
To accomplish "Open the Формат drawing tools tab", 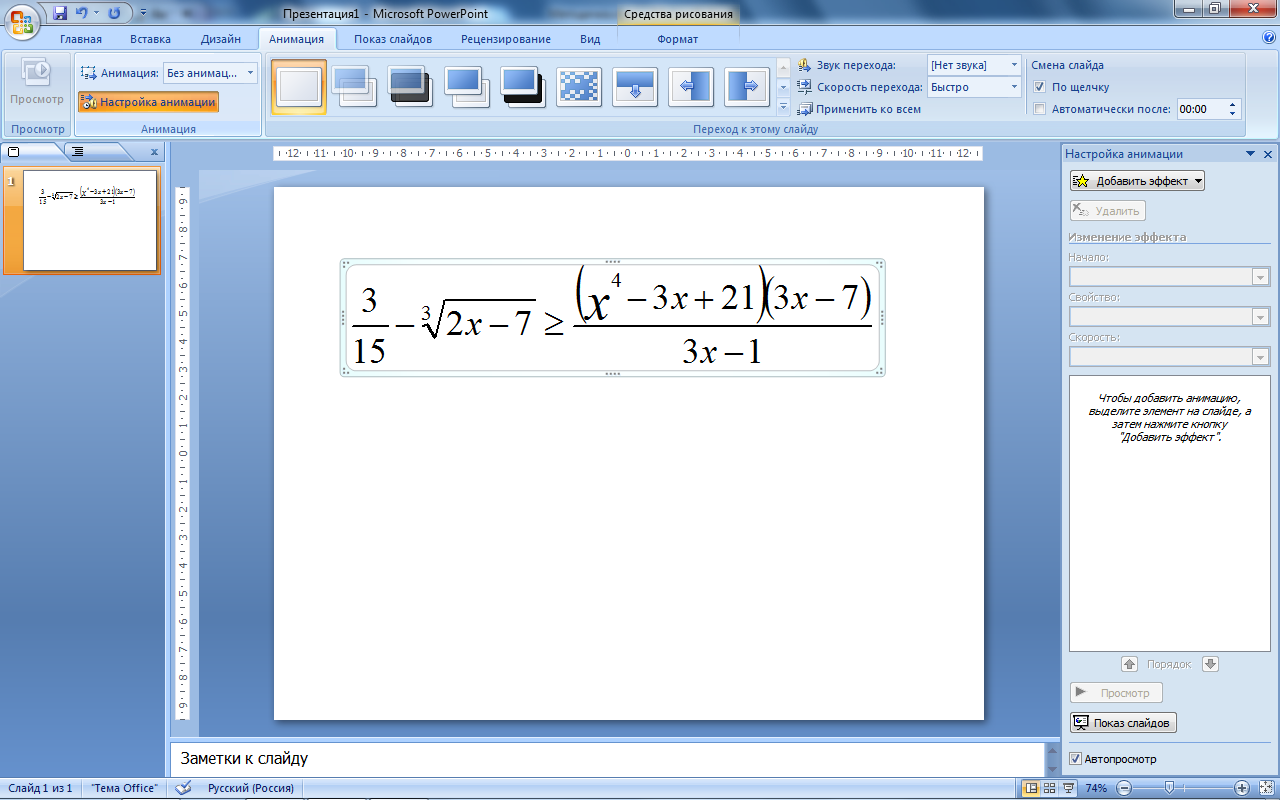I will coord(678,39).
